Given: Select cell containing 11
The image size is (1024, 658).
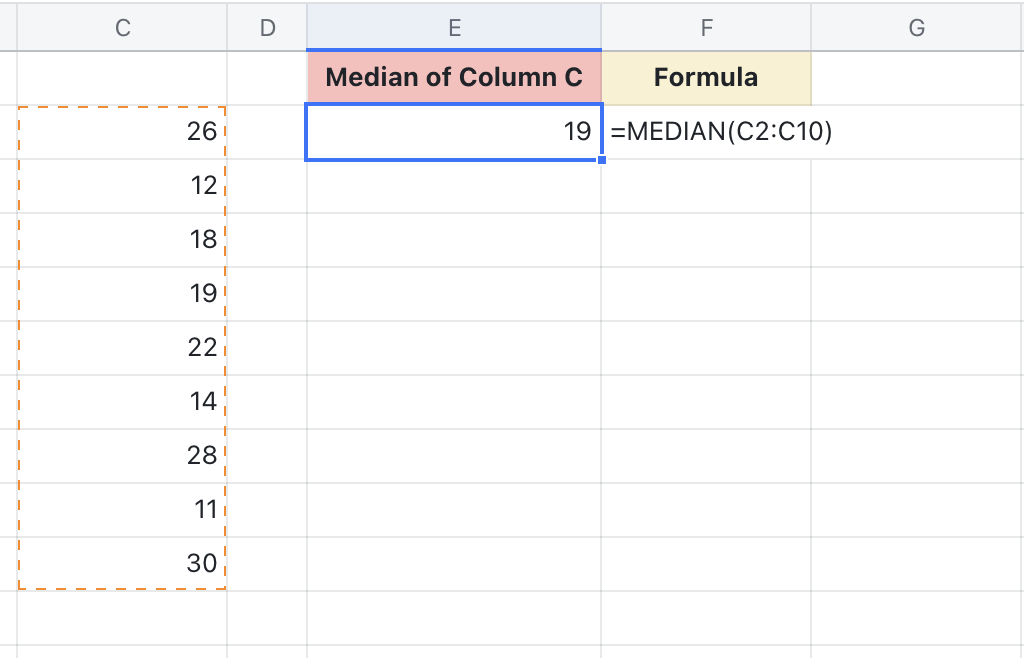Looking at the screenshot, I should (x=122, y=509).
